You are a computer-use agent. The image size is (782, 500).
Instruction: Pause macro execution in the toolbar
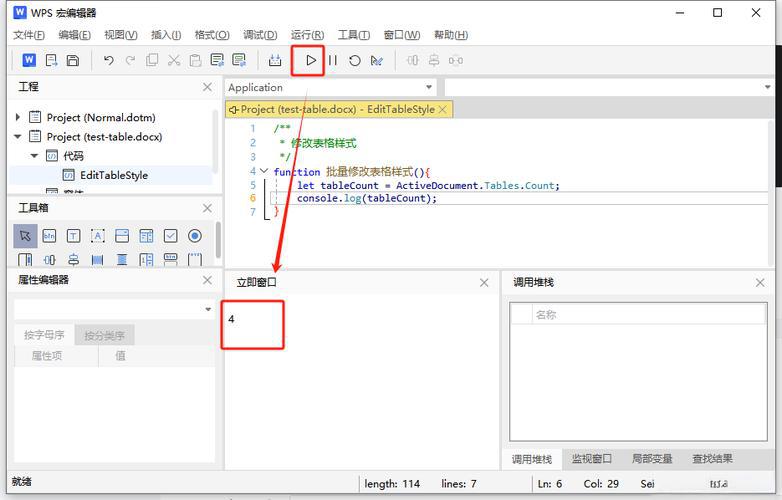click(333, 60)
